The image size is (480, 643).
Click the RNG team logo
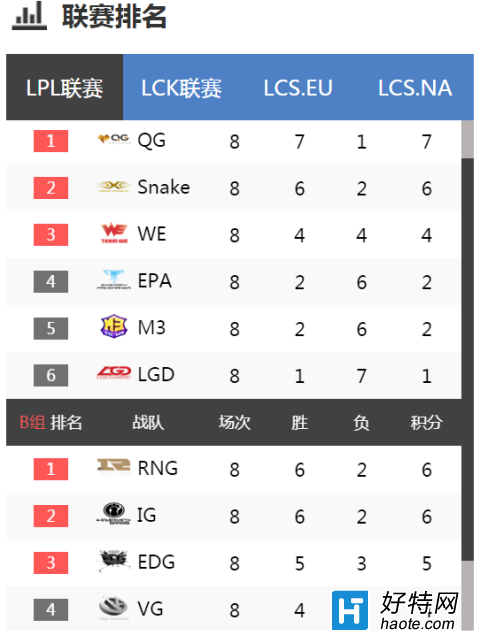(x=114, y=467)
